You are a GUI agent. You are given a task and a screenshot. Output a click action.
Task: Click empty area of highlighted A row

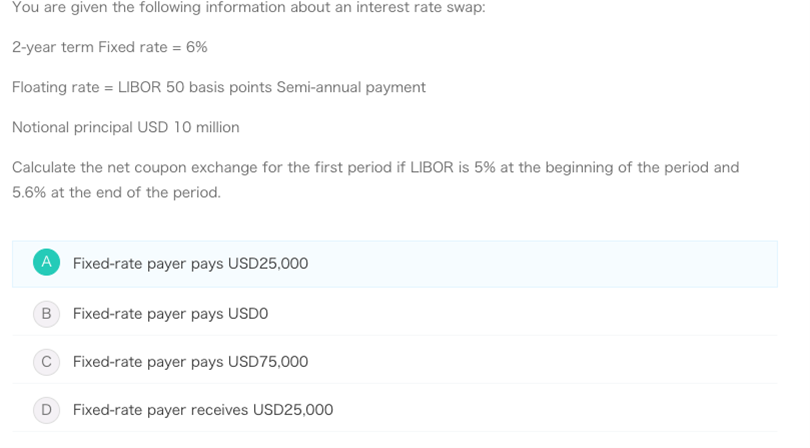542,264
